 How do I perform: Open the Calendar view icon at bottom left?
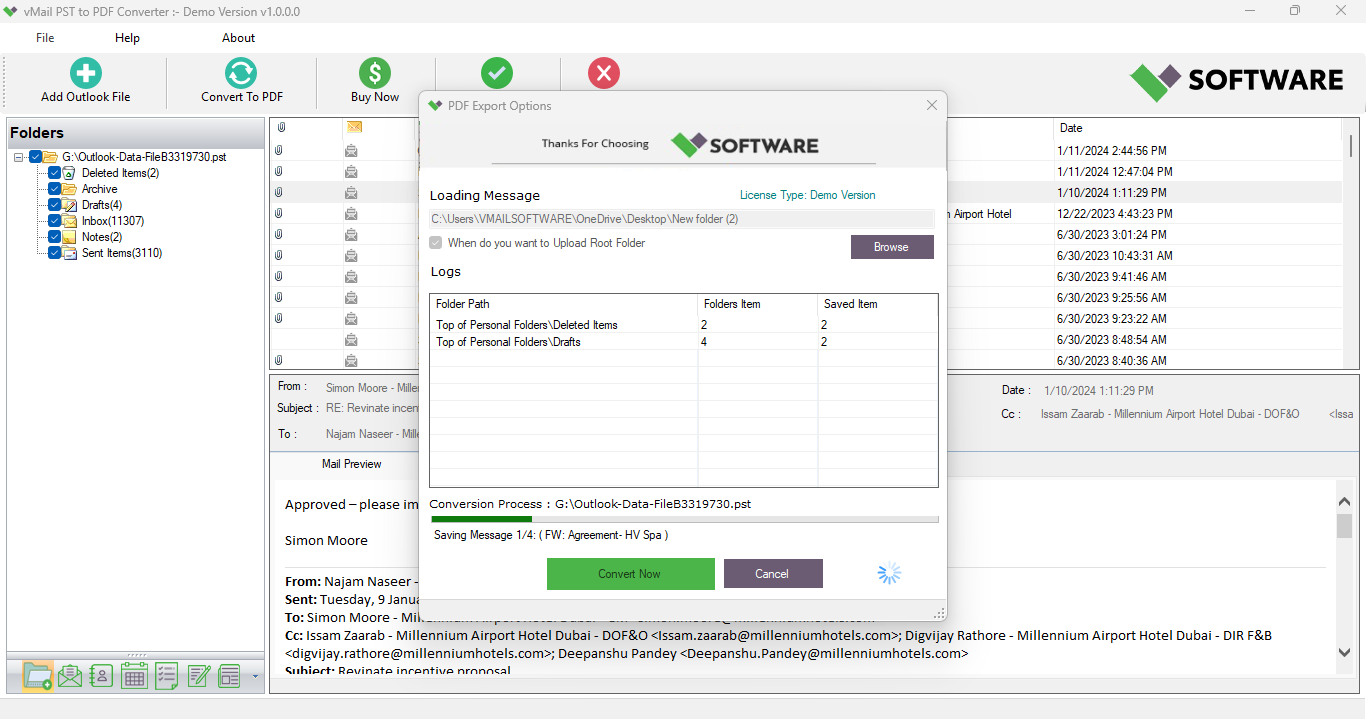(x=133, y=675)
